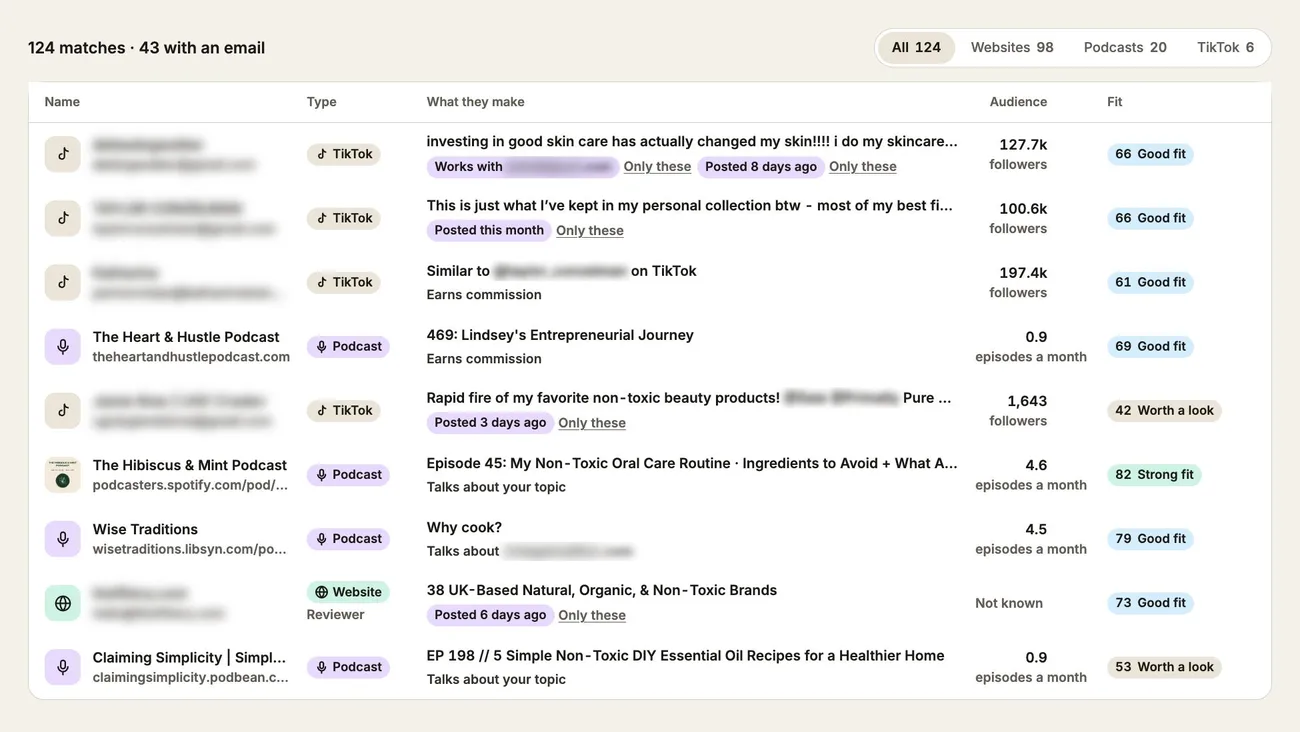
Task: Click the 42 Worth a look badge
Action: (1164, 410)
